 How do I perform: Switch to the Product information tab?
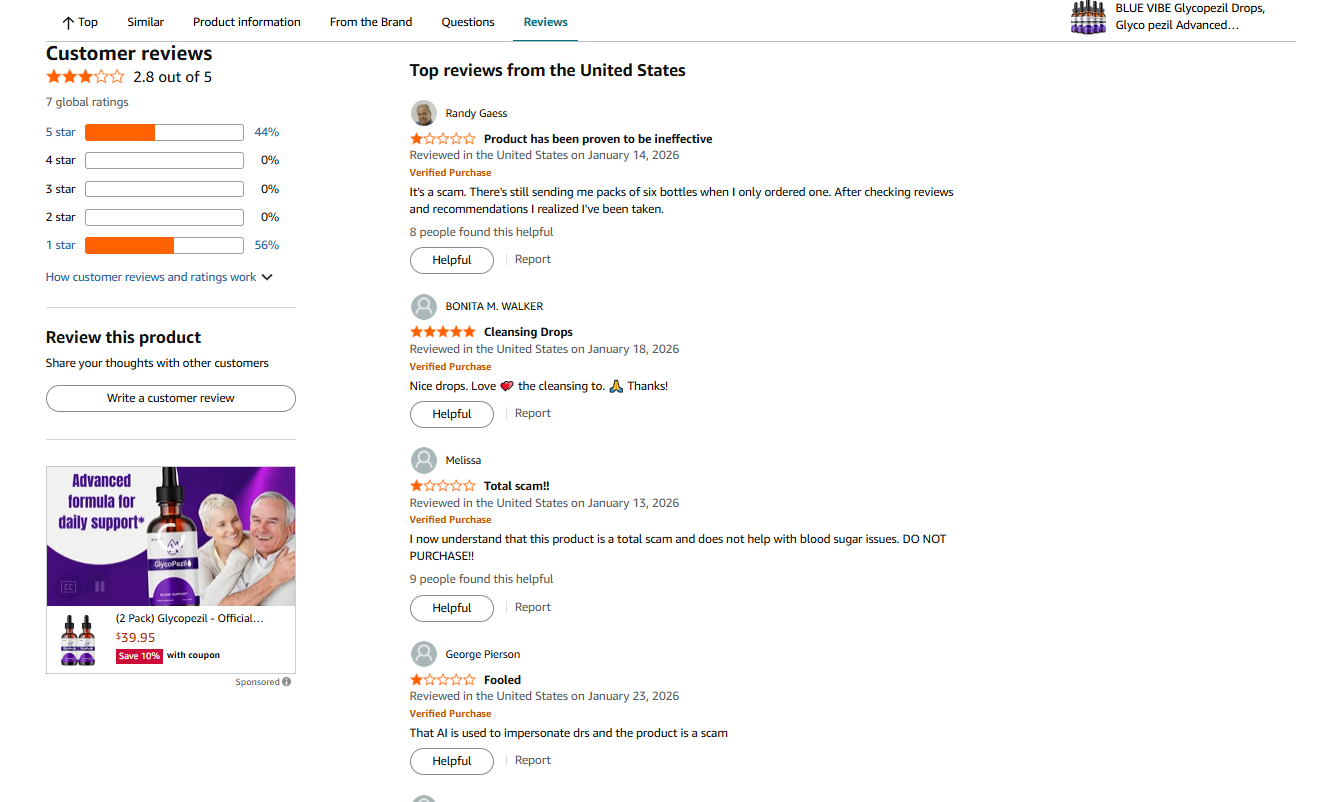click(247, 22)
